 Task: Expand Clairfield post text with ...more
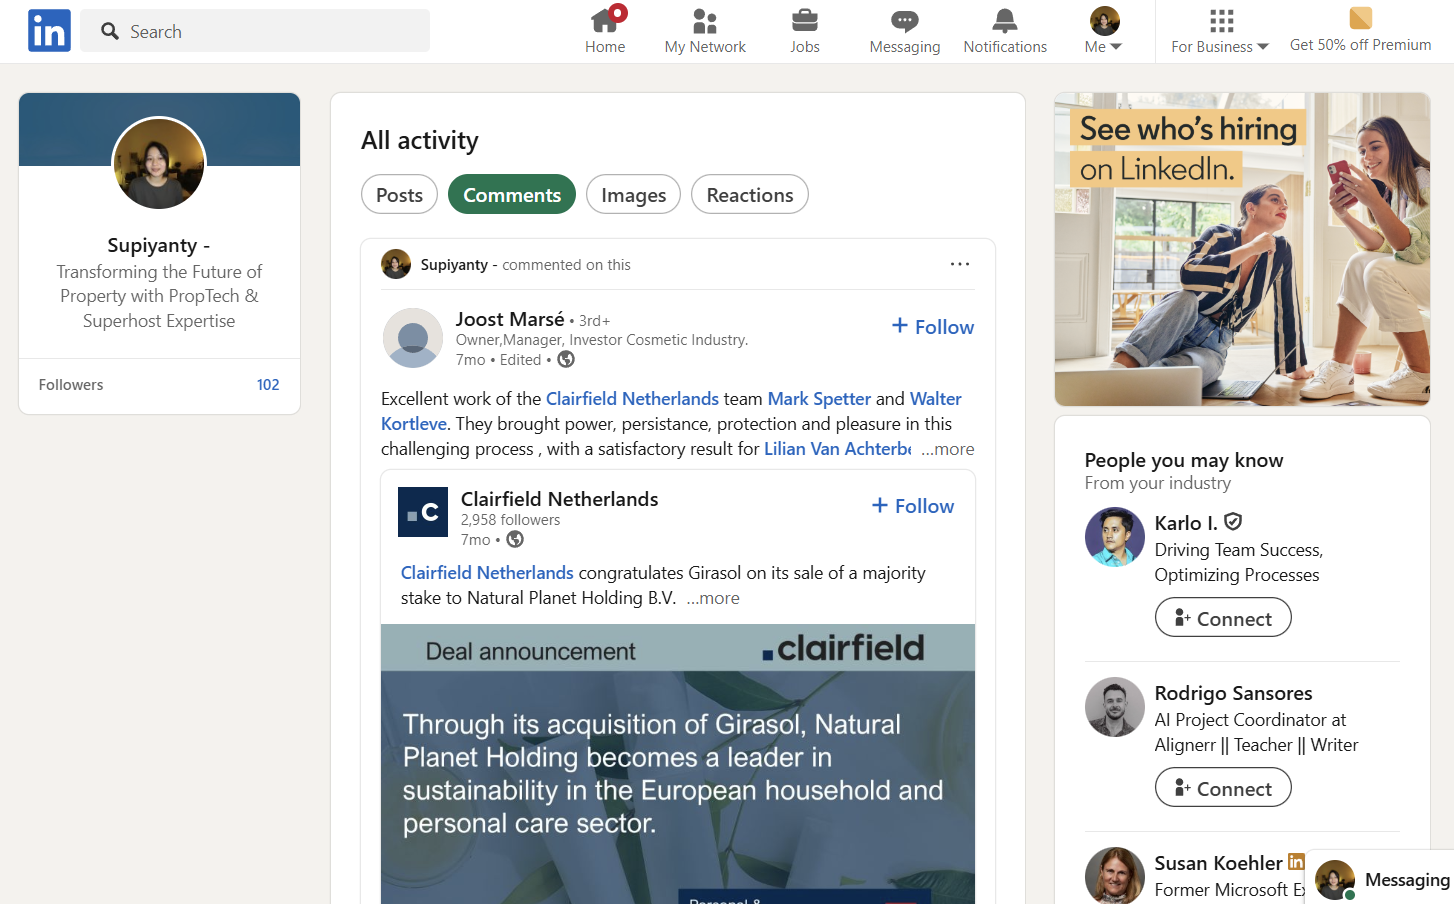coord(713,598)
